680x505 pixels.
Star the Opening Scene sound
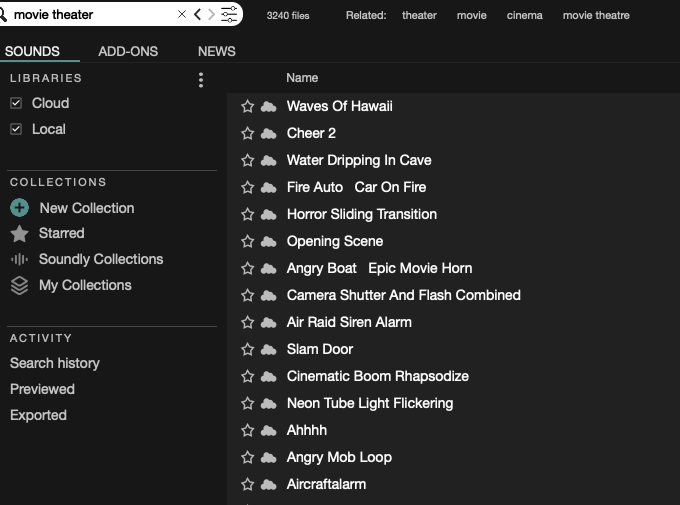point(248,241)
